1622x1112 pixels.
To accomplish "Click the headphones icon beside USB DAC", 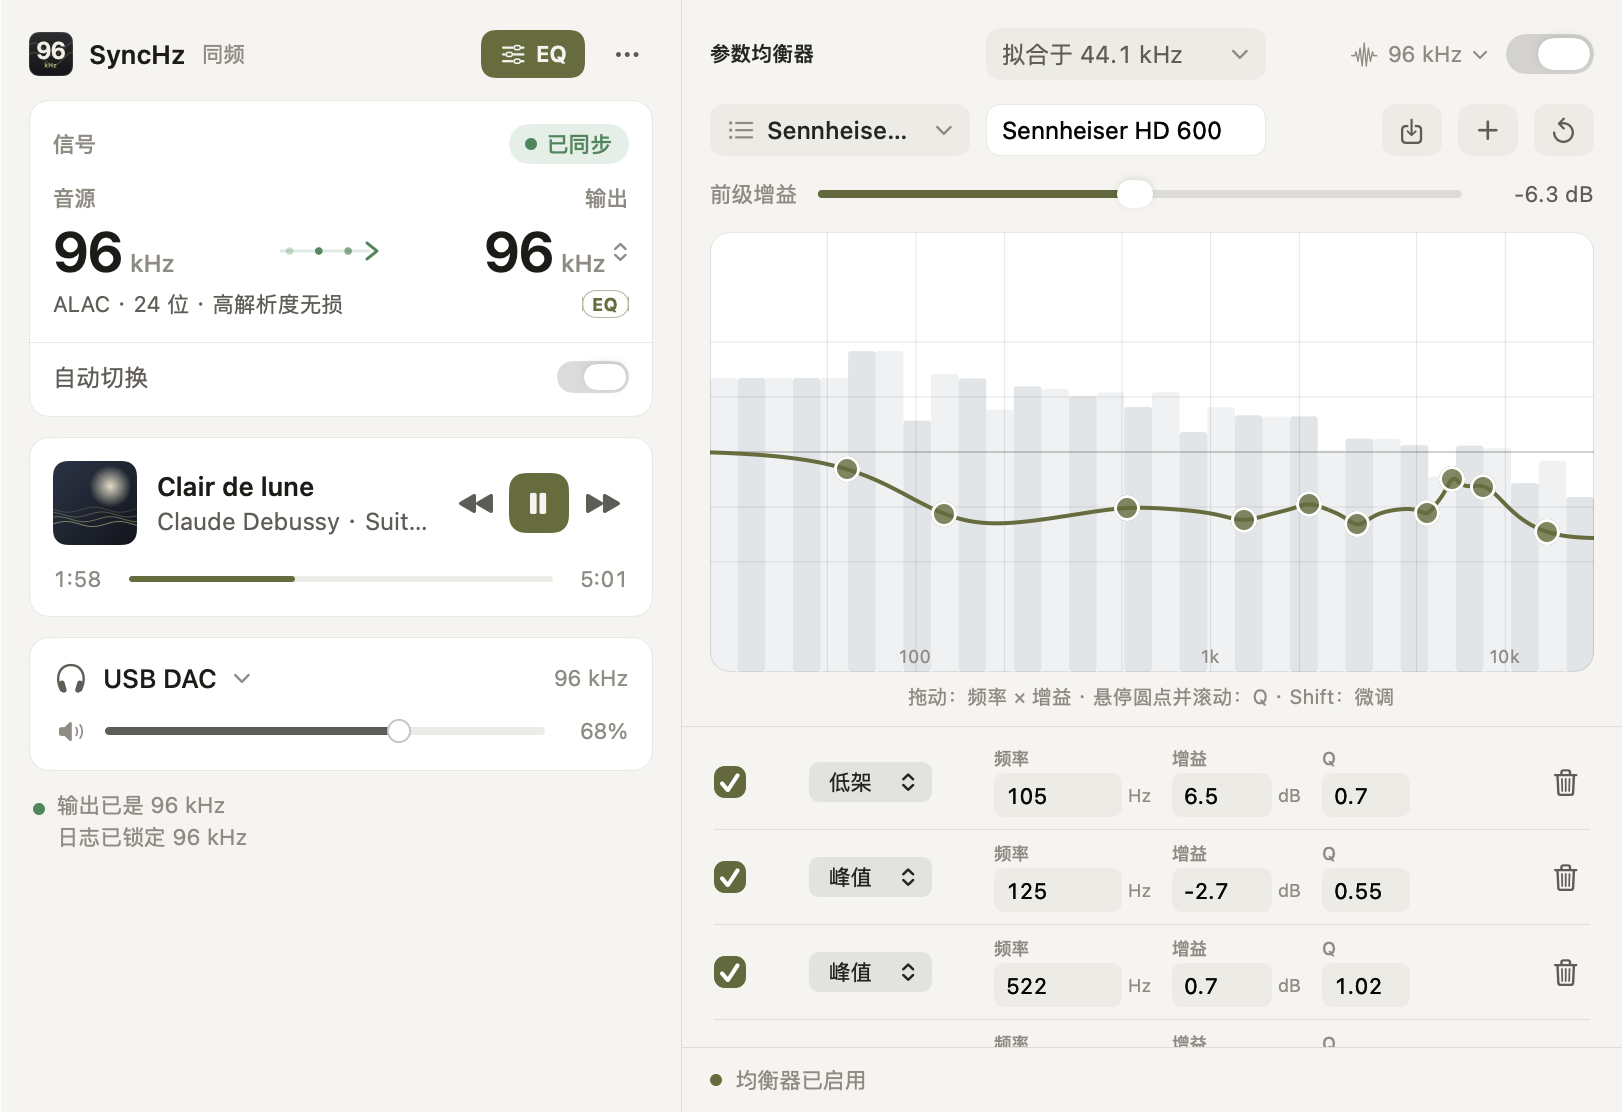I will [71, 679].
